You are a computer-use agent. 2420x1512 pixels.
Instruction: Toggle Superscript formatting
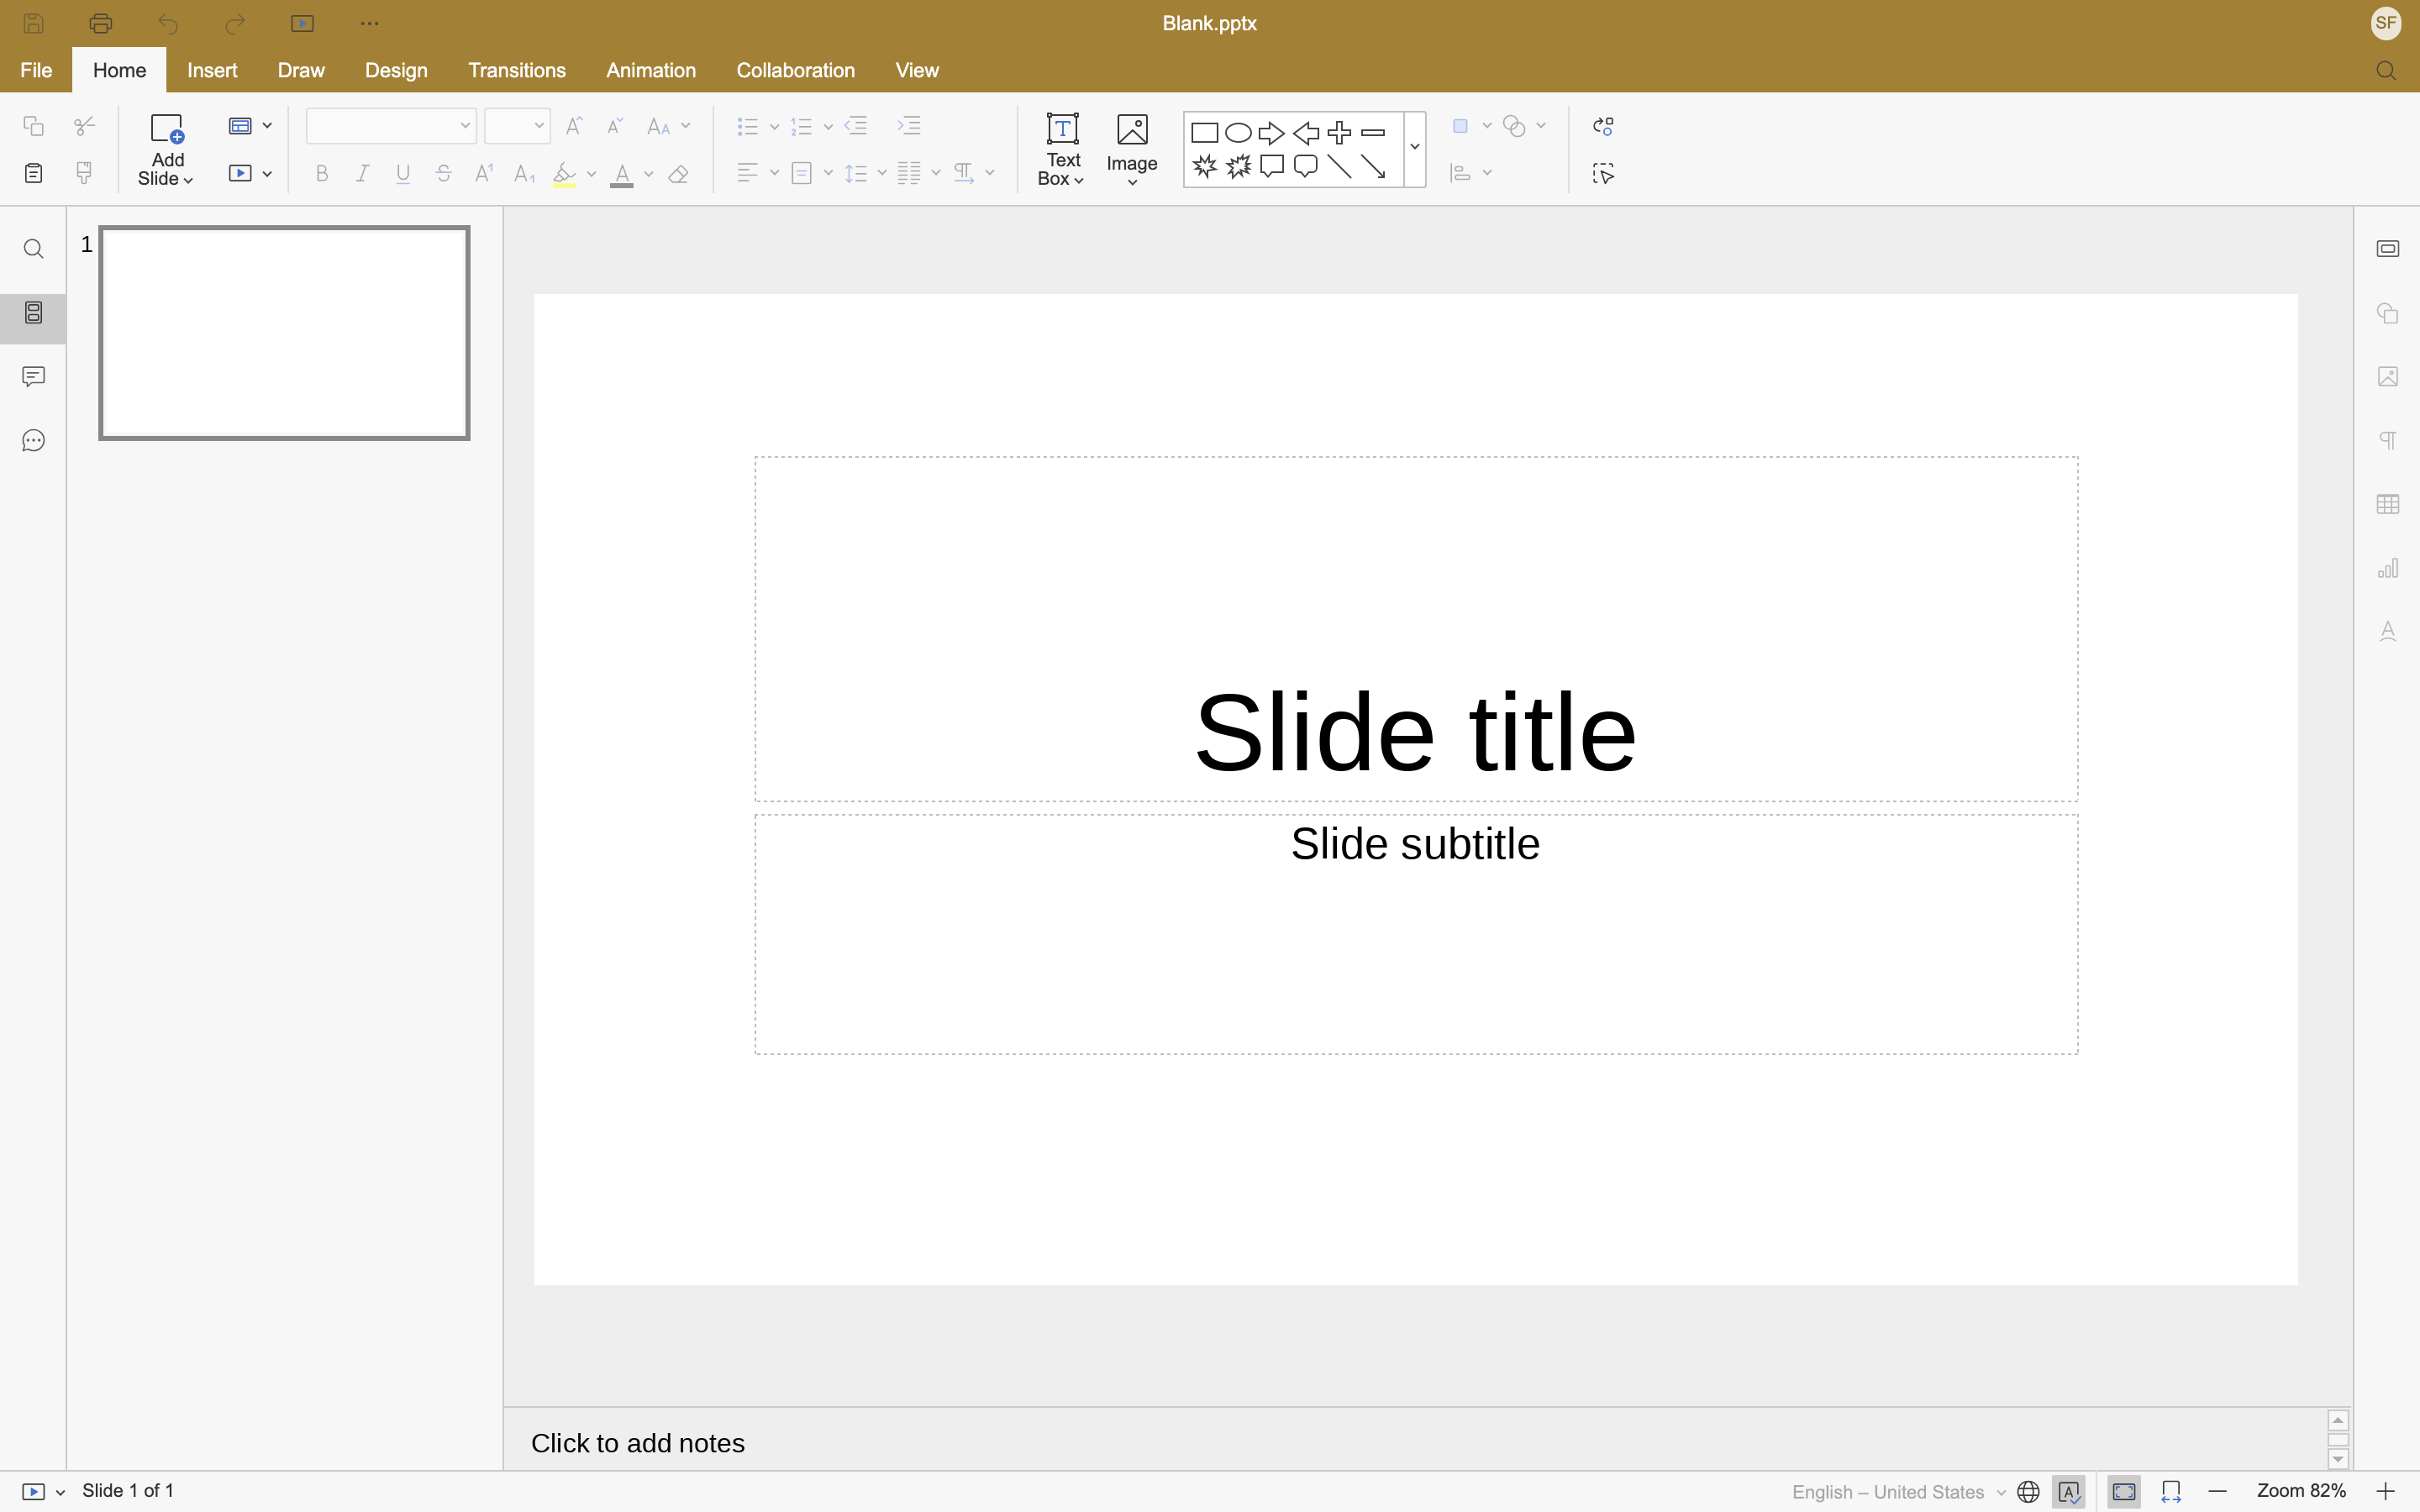[x=484, y=174]
